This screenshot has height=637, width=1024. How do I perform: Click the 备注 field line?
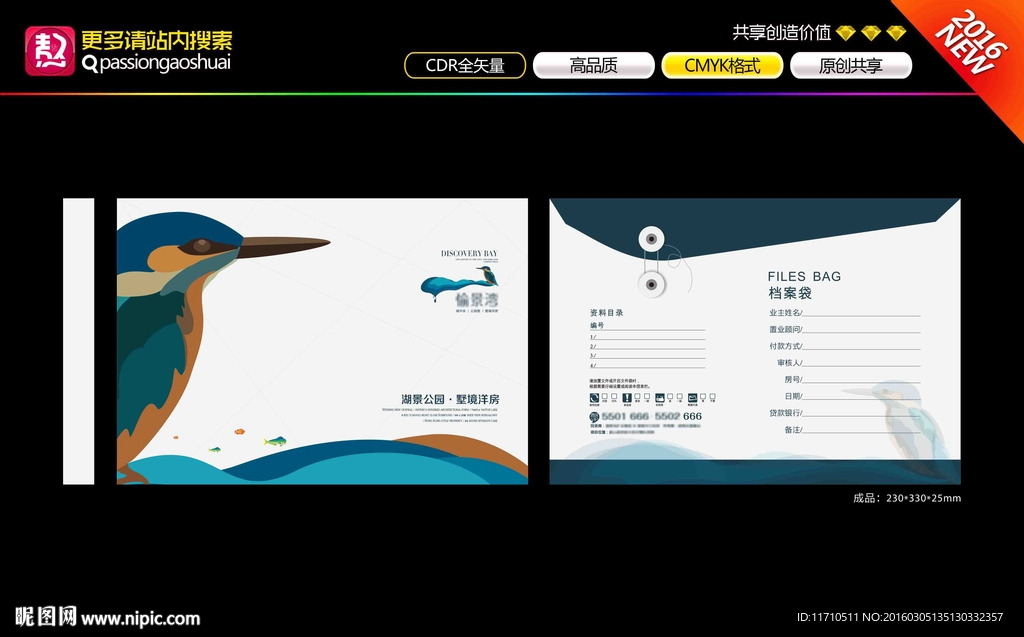point(852,430)
